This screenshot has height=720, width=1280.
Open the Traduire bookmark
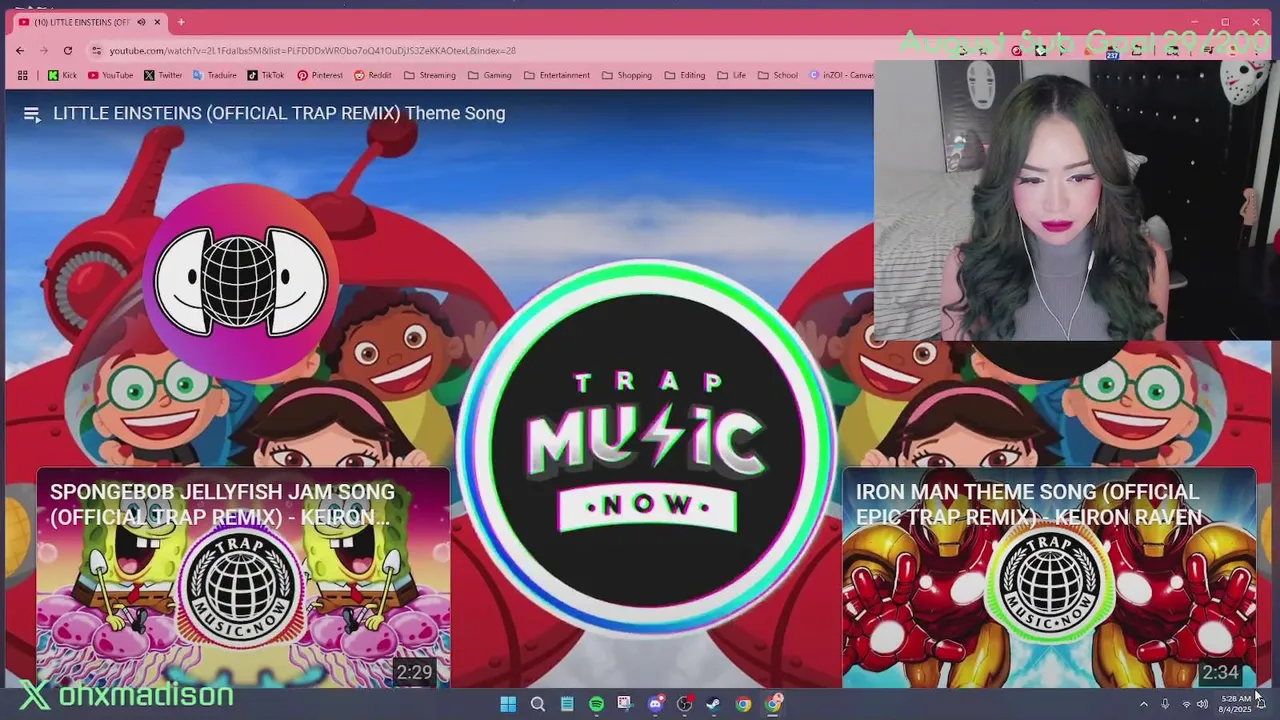[x=215, y=75]
